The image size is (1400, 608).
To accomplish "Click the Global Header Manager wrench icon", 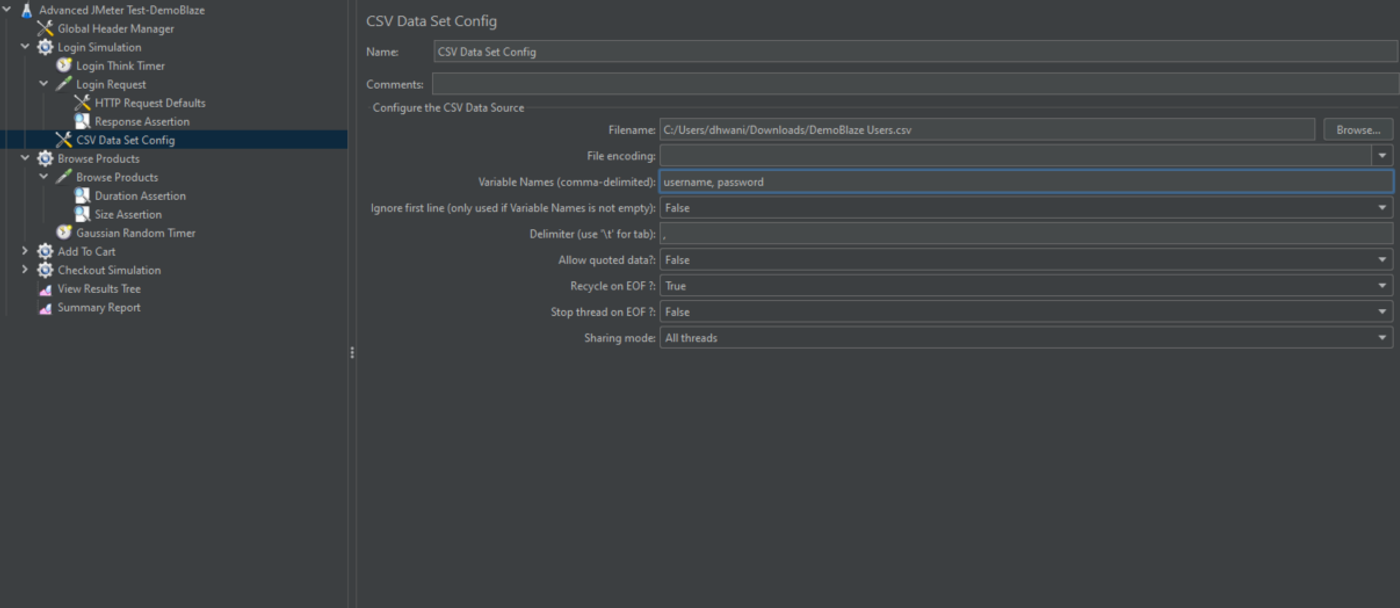I will click(x=45, y=28).
